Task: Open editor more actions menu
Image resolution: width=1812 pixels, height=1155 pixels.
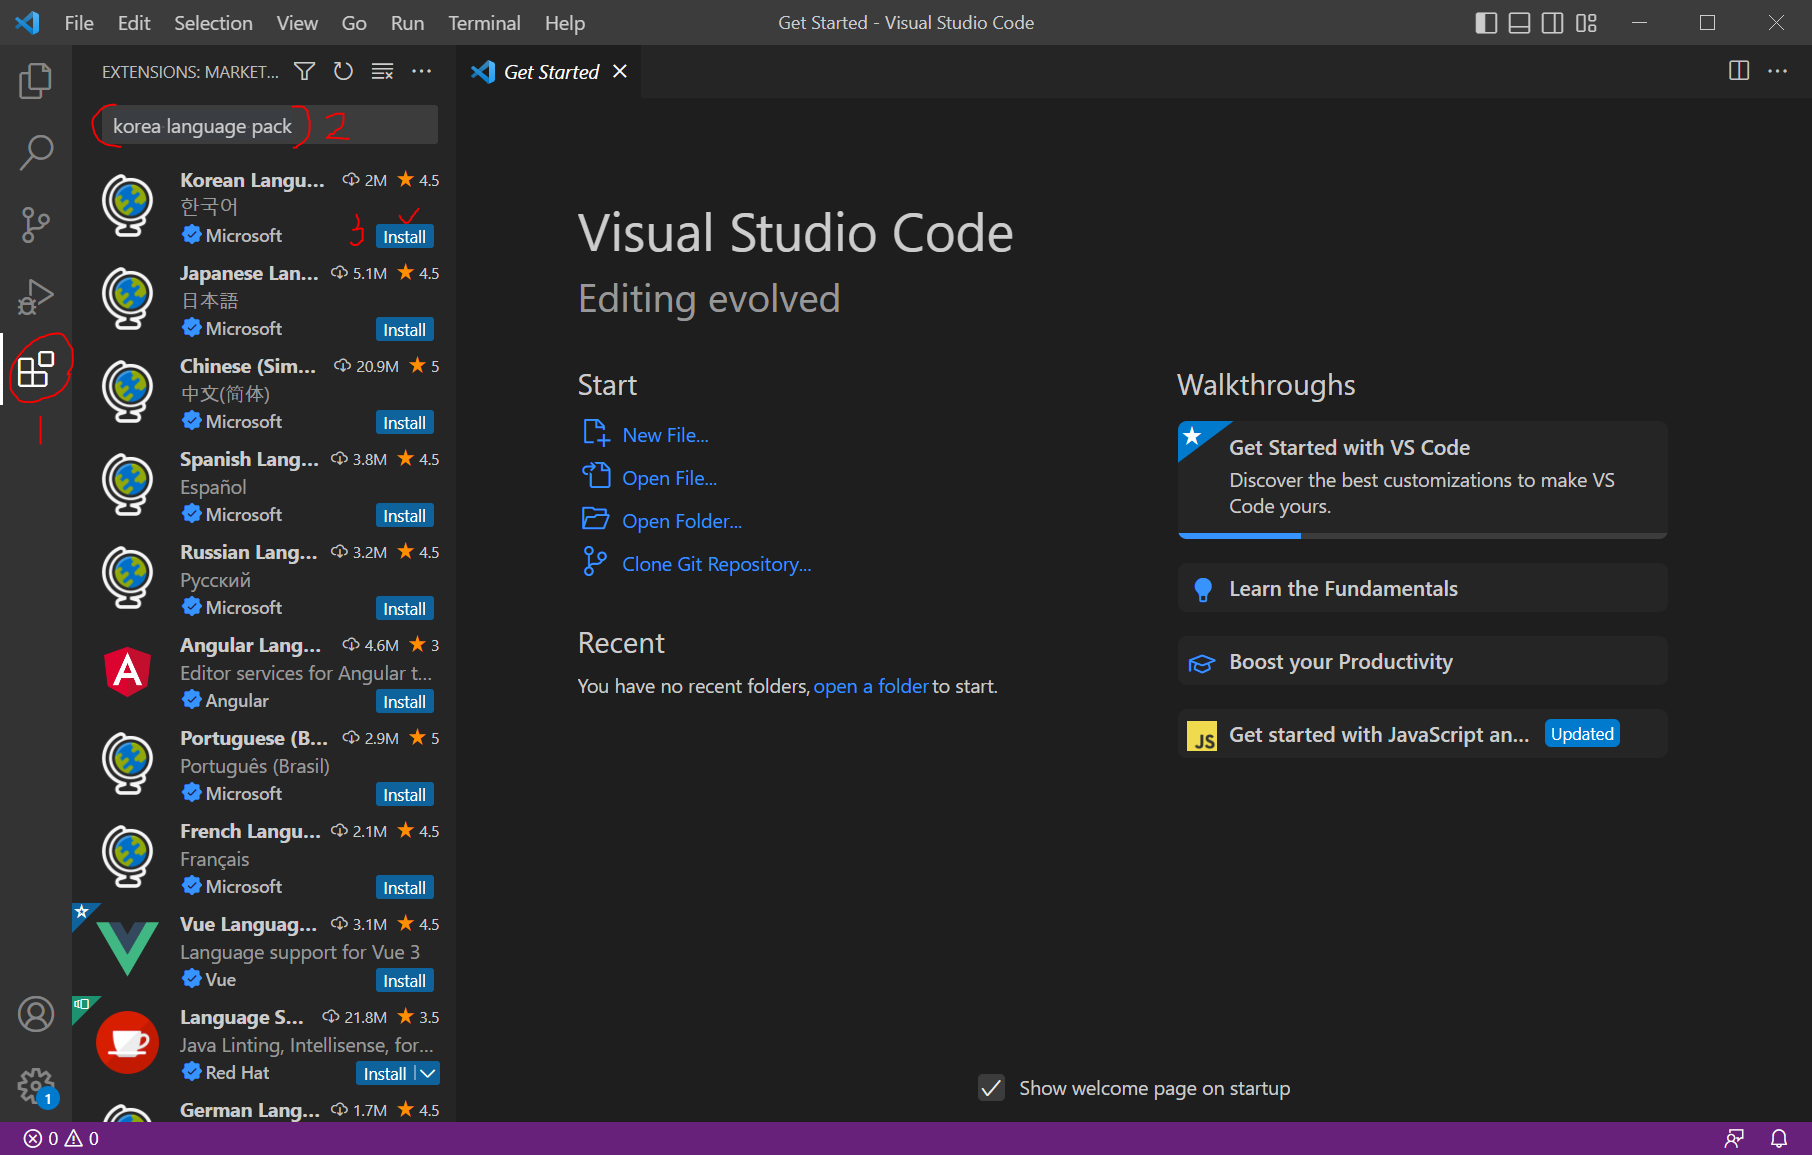Action: [1777, 71]
